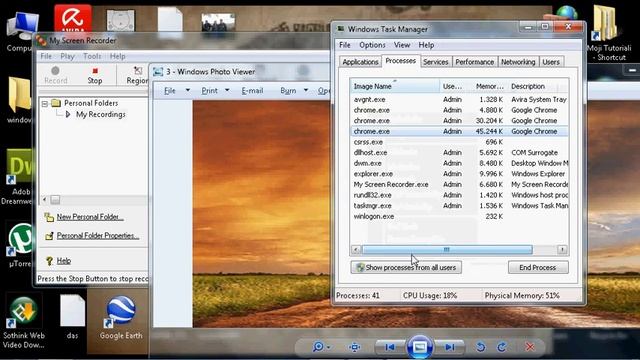Click the New Personal Folder link
The height and width of the screenshot is (360, 640).
[90, 217]
